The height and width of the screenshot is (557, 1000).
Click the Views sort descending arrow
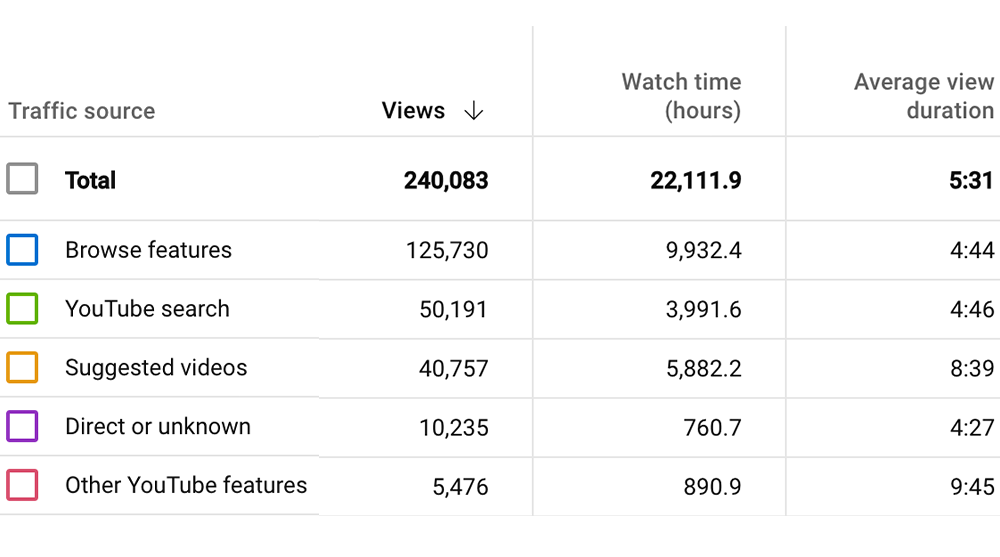click(x=474, y=111)
